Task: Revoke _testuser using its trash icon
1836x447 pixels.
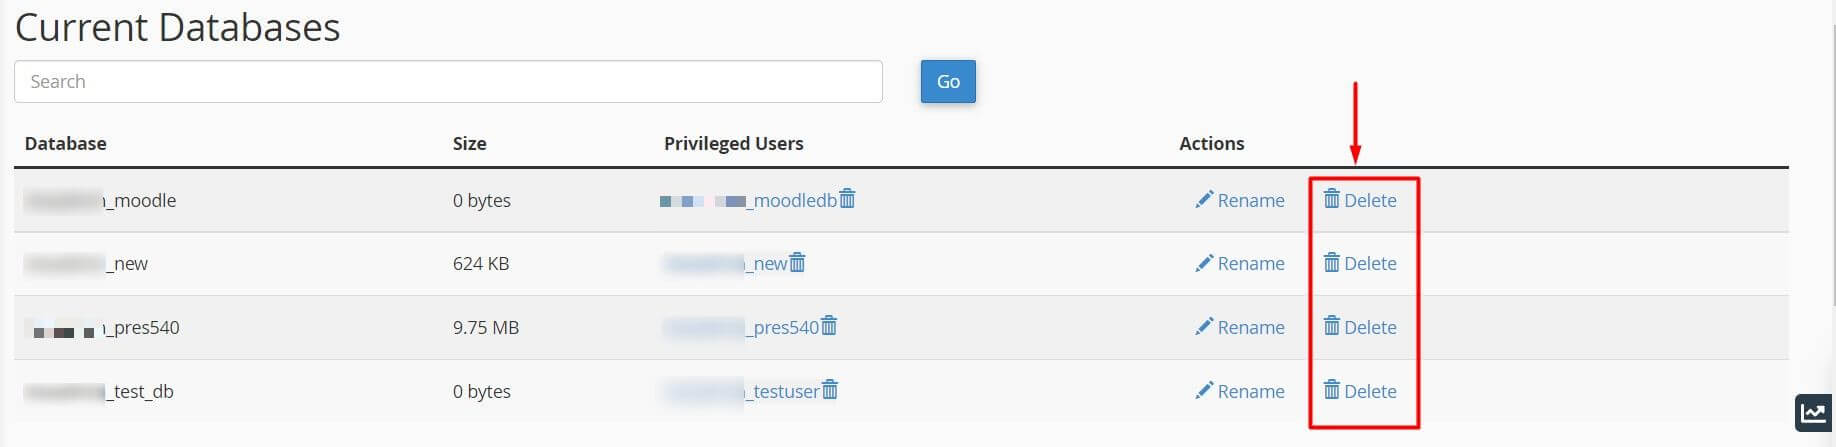Action: pos(830,391)
